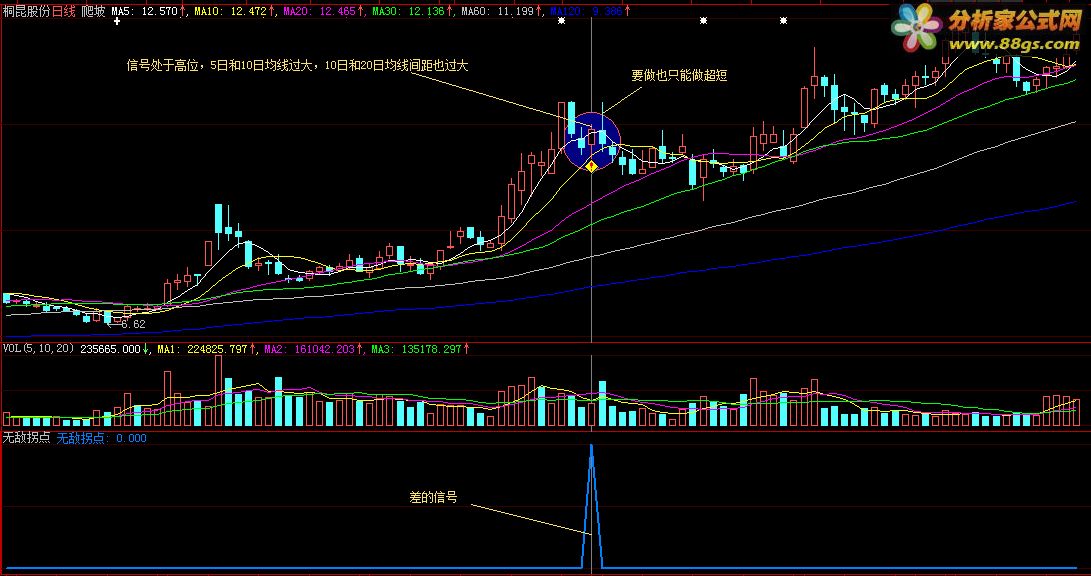Select annotation text 差的信号
The image size is (1091, 576).
pyautogui.click(x=433, y=497)
